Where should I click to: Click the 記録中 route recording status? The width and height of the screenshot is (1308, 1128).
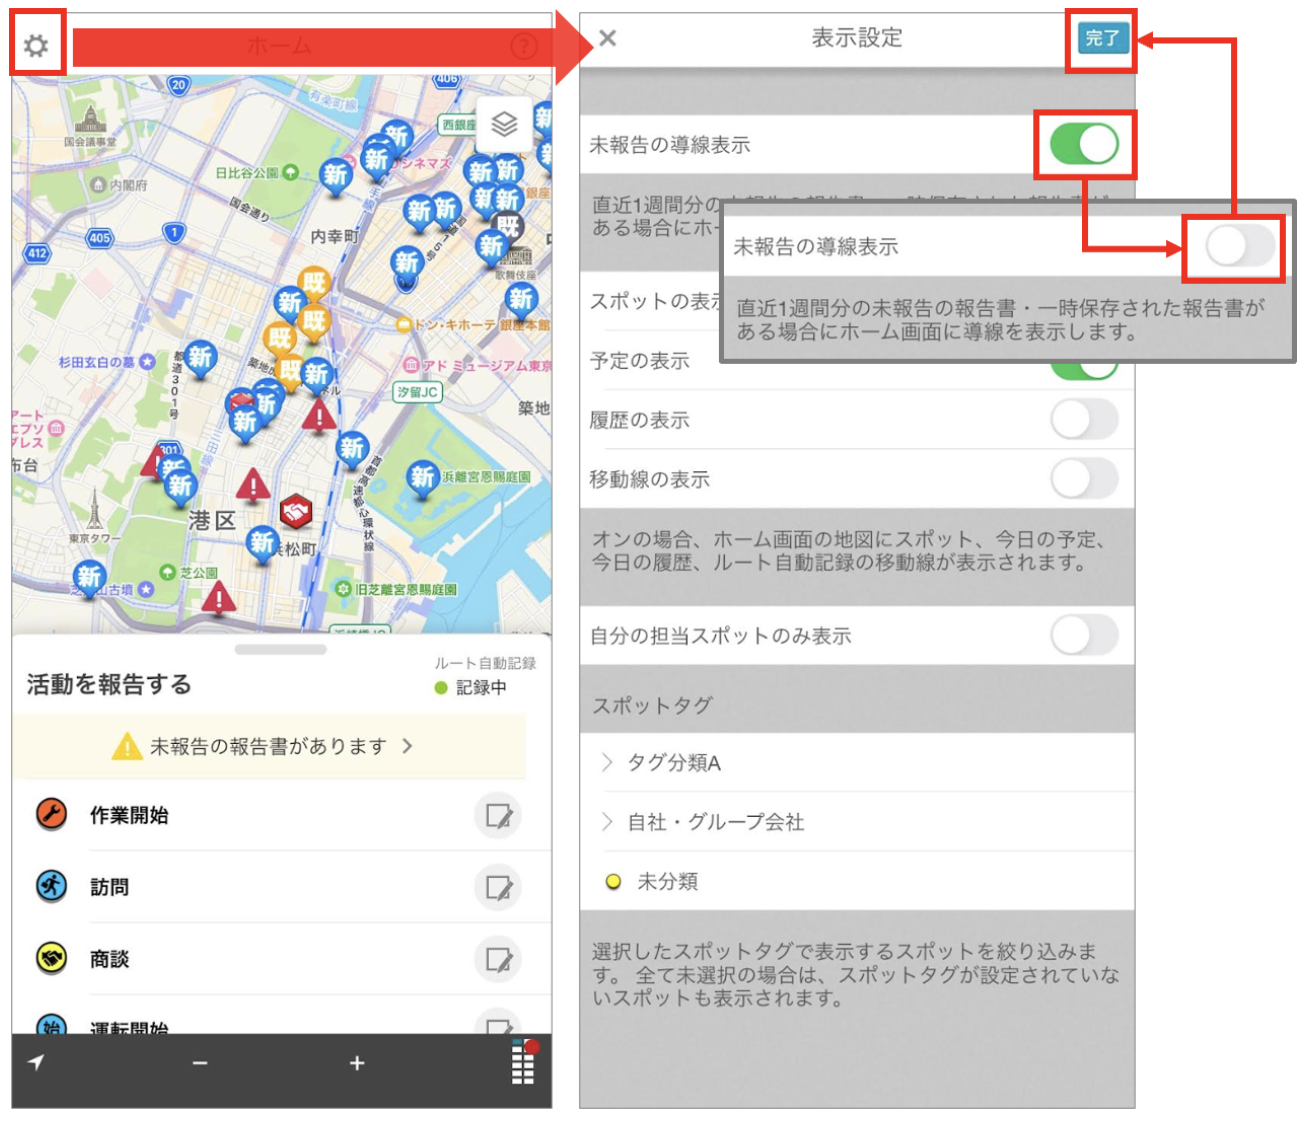click(x=471, y=688)
